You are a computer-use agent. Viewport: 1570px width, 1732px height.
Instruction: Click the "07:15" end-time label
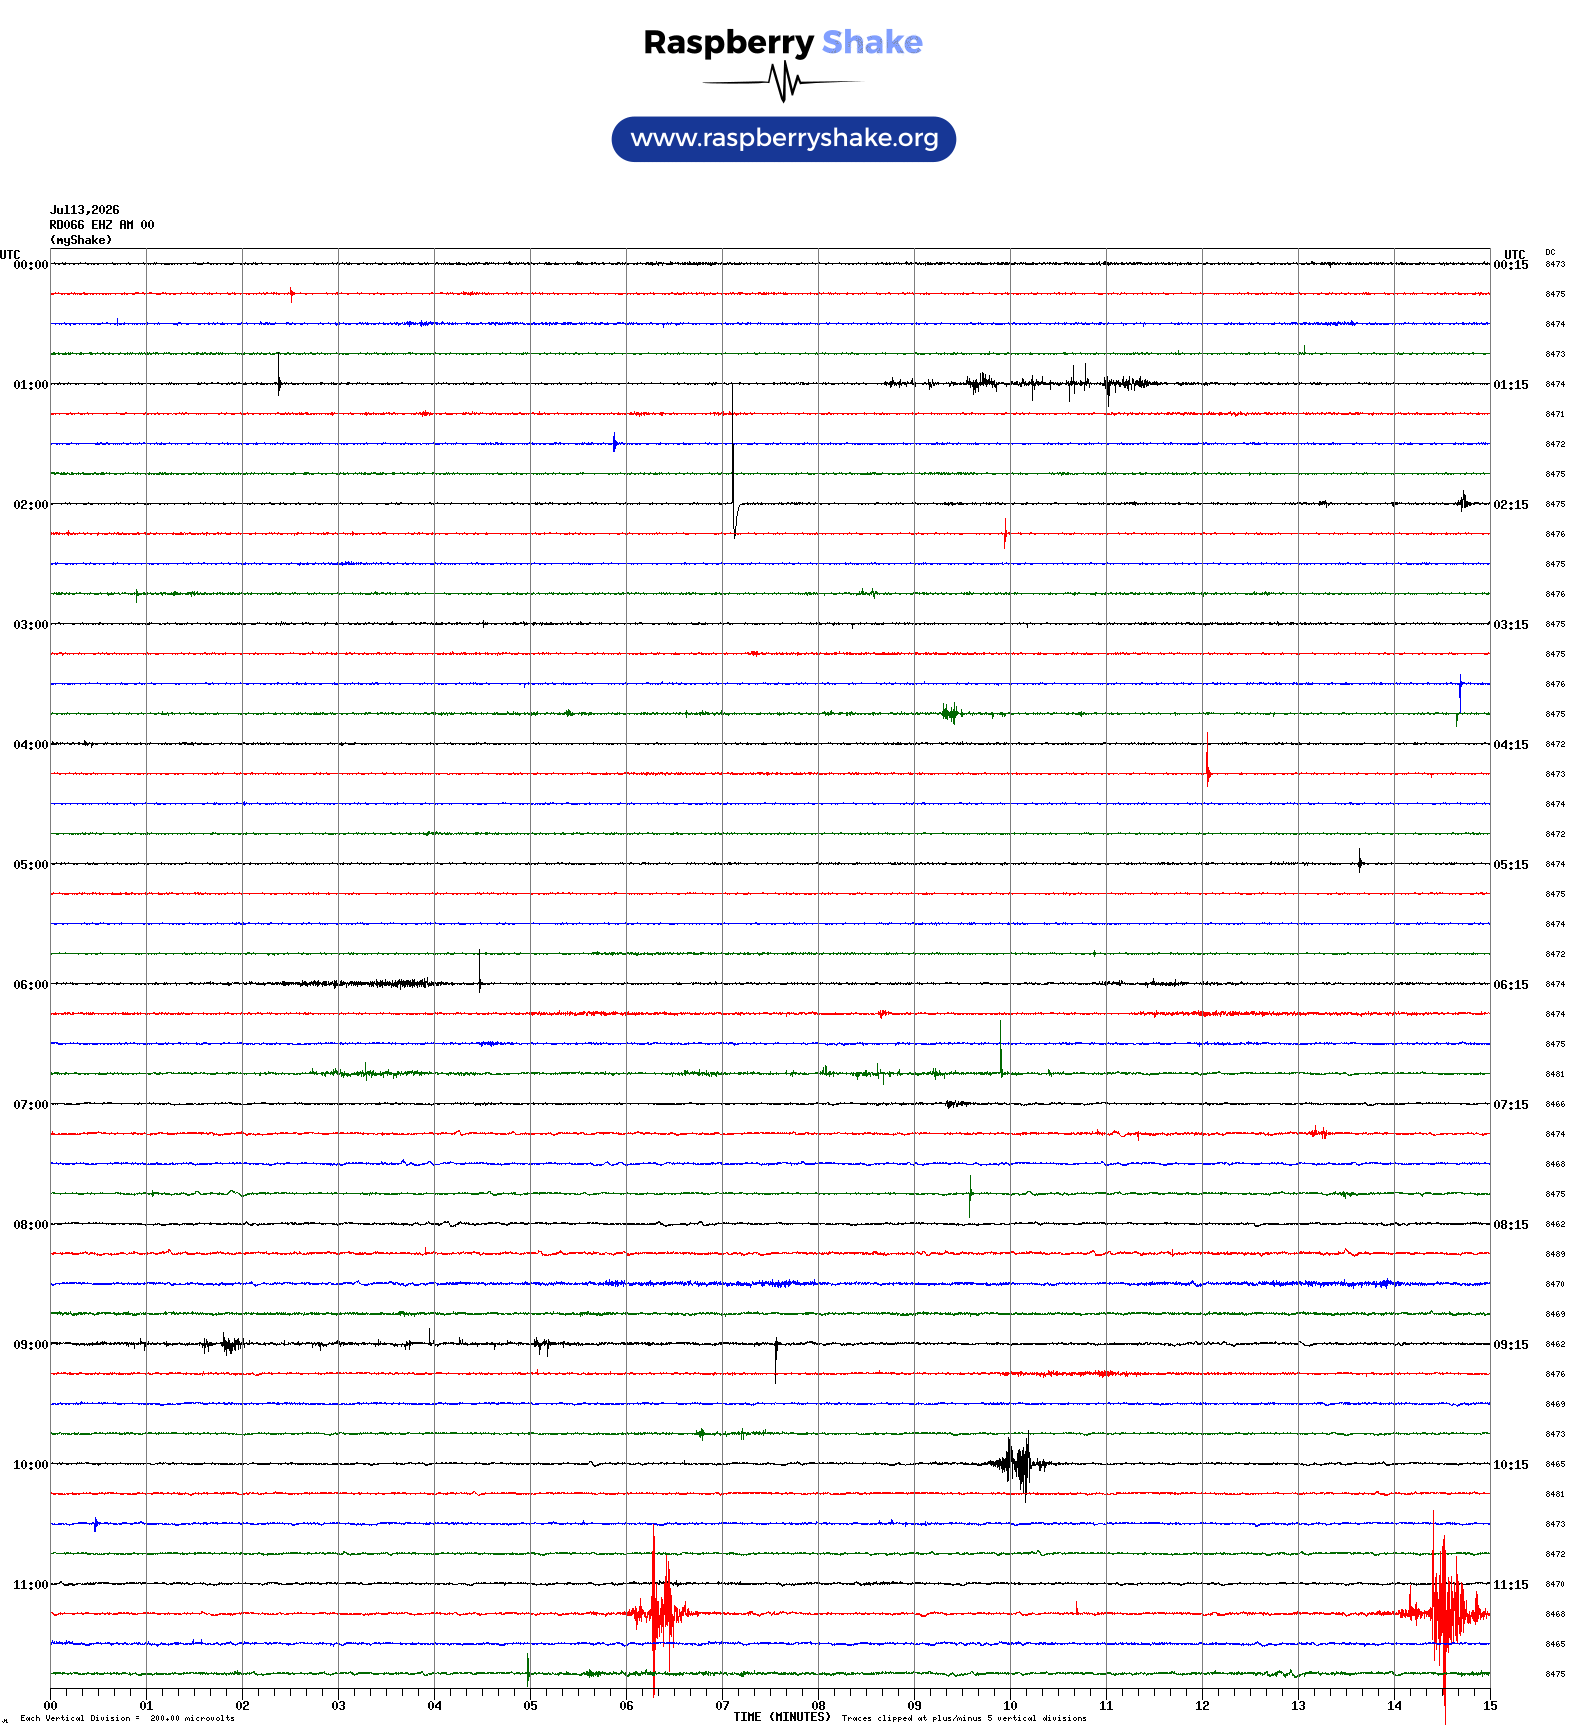click(x=1511, y=1105)
